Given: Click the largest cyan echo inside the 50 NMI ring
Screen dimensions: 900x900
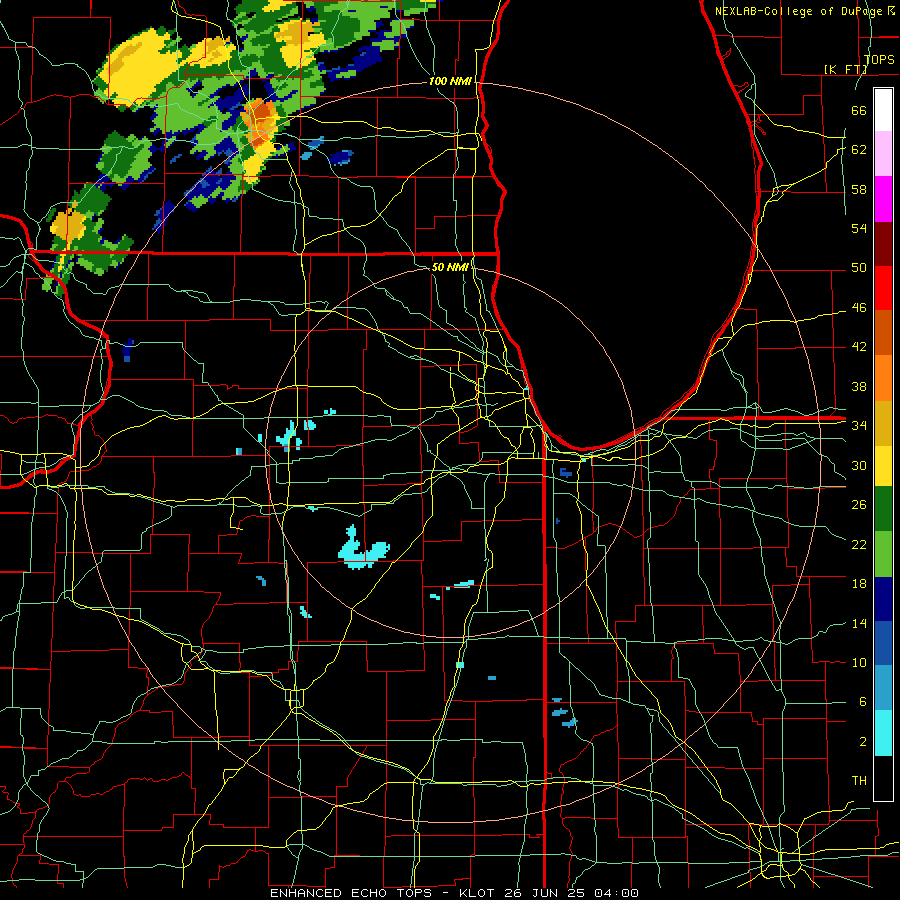Looking at the screenshot, I should coord(363,549).
